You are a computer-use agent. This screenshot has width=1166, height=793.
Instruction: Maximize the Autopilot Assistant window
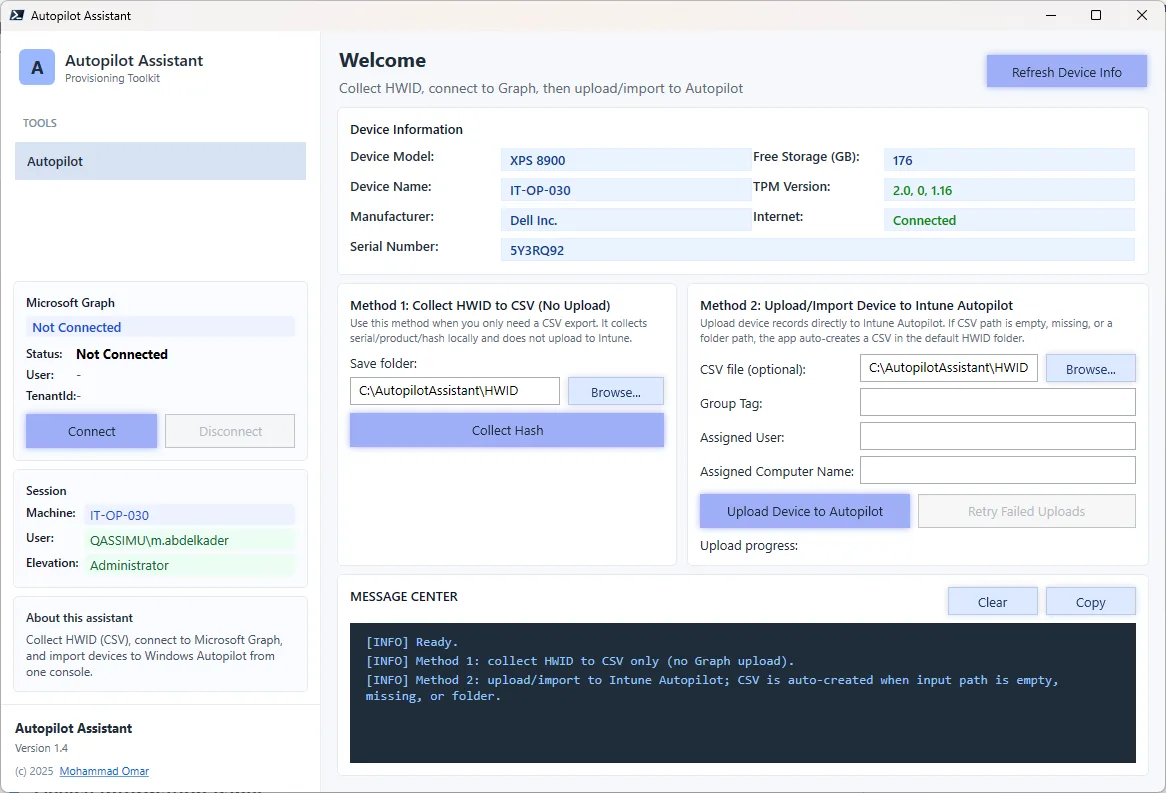(1096, 15)
